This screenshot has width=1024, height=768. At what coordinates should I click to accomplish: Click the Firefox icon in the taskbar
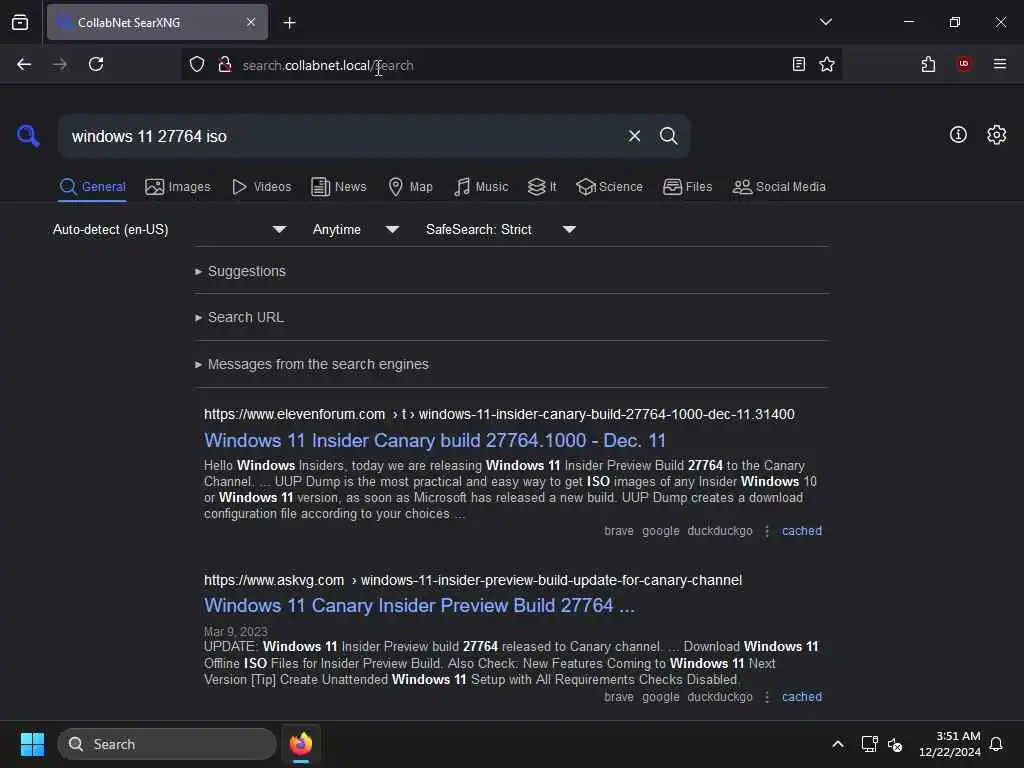[301, 744]
